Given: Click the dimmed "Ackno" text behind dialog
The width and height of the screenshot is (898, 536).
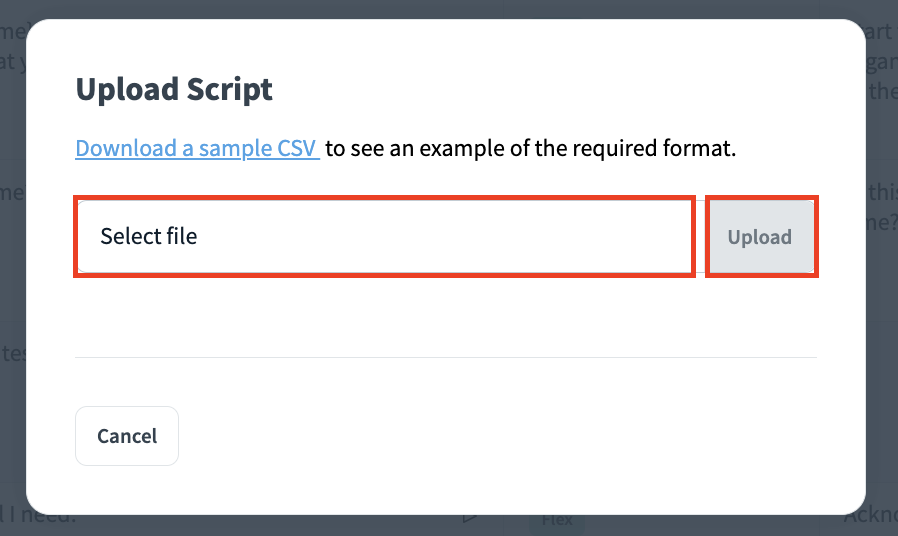Looking at the screenshot, I should (869, 517).
